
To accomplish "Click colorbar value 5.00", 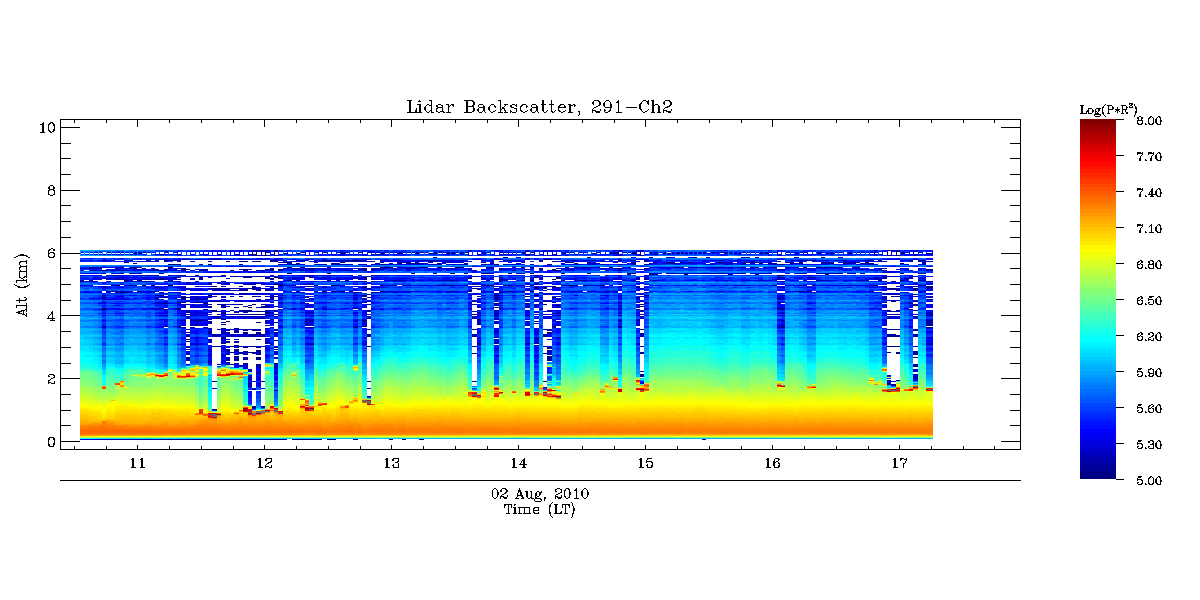I will click(x=1148, y=480).
